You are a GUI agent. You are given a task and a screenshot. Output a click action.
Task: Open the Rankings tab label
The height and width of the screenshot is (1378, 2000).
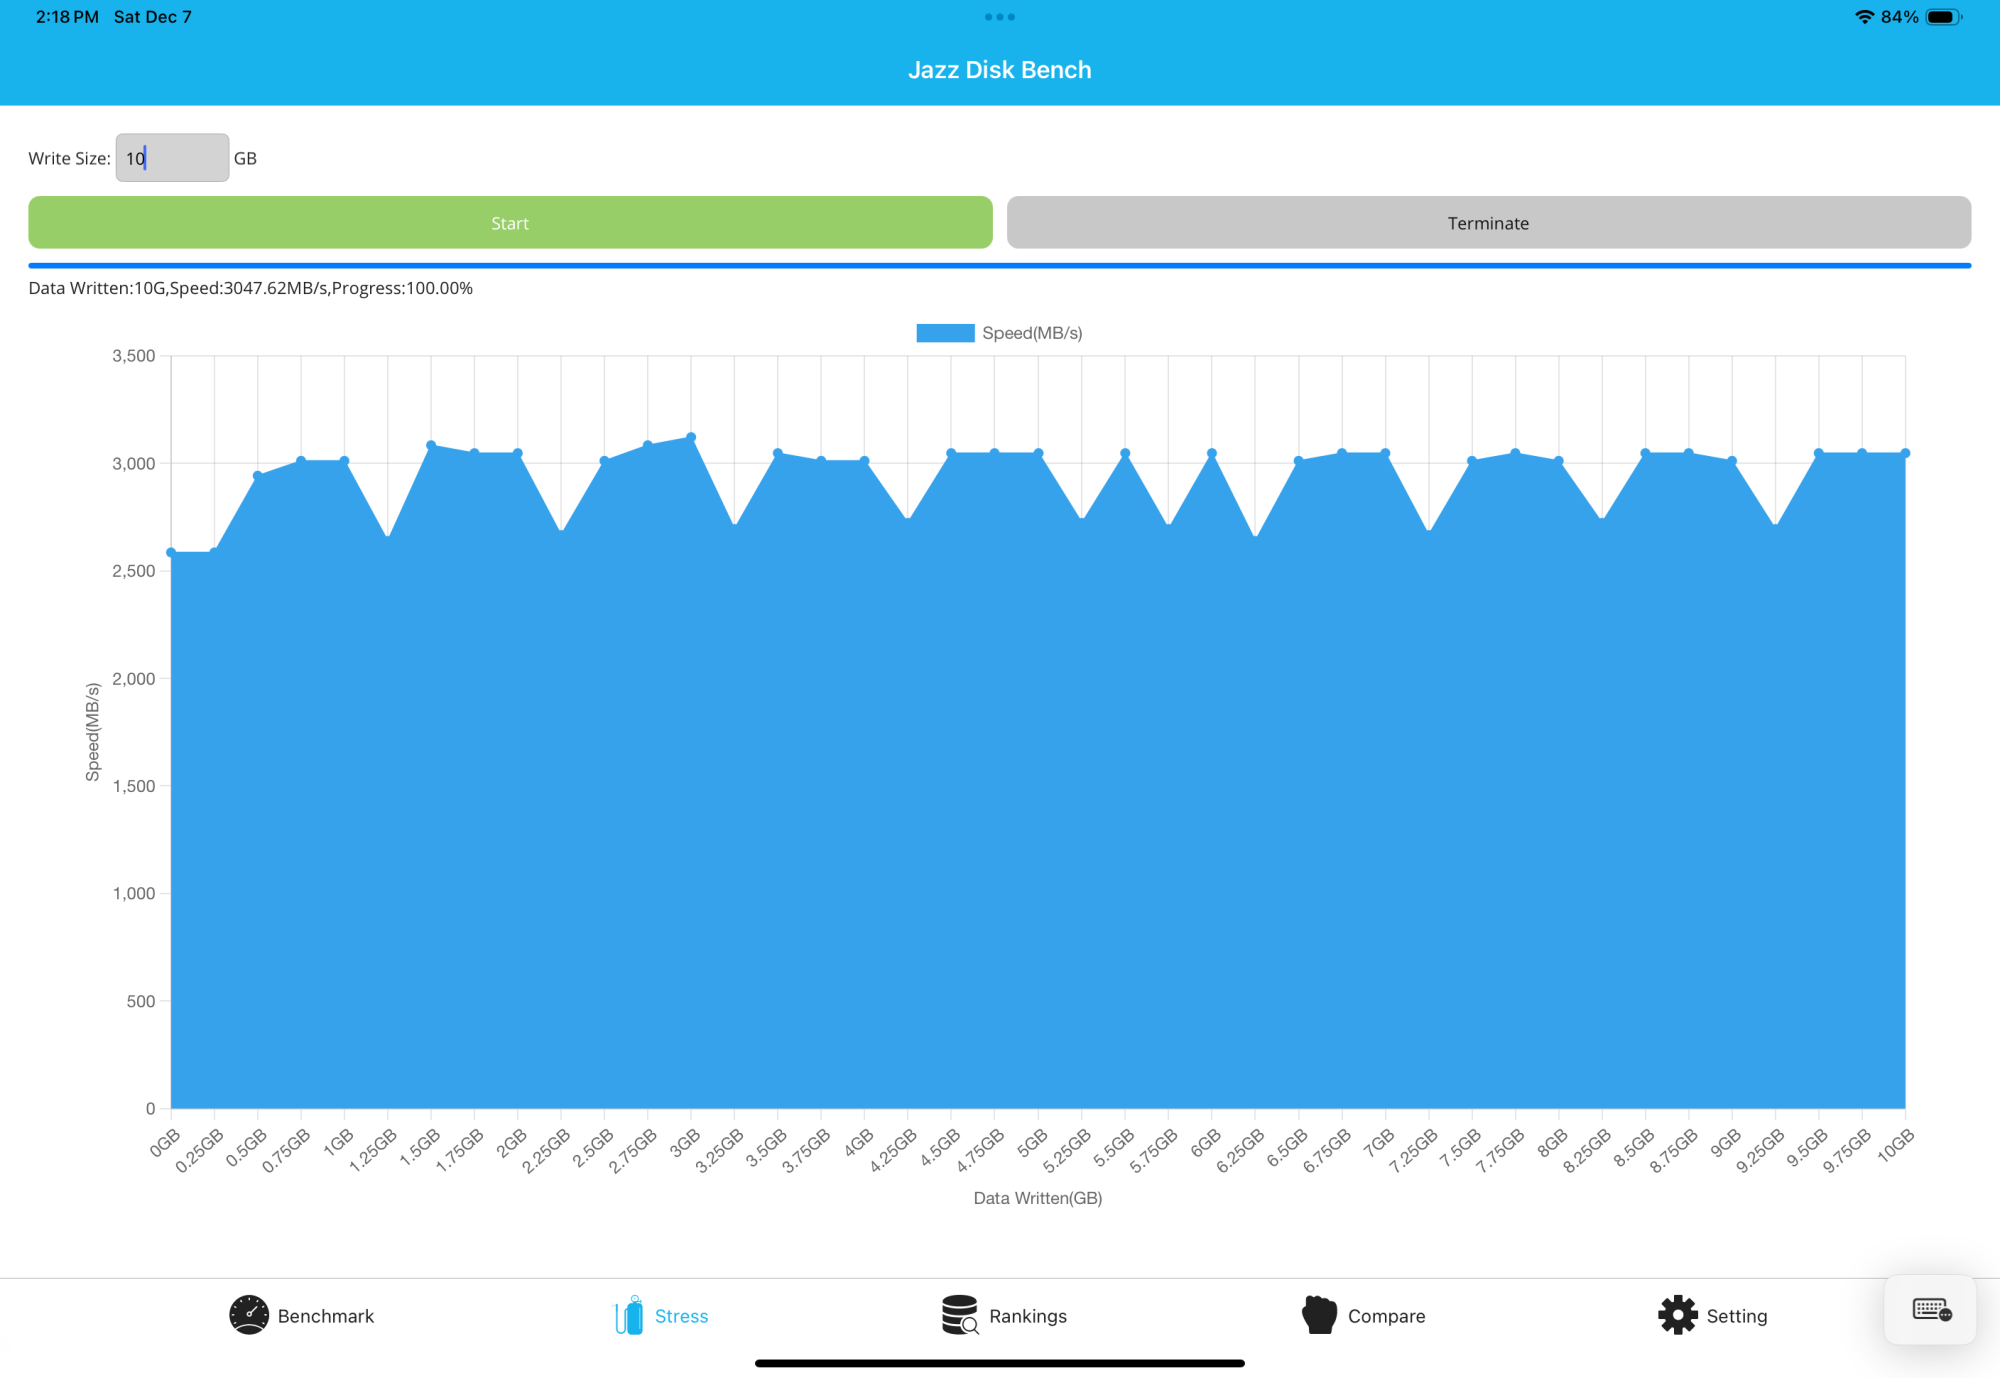click(x=1027, y=1316)
